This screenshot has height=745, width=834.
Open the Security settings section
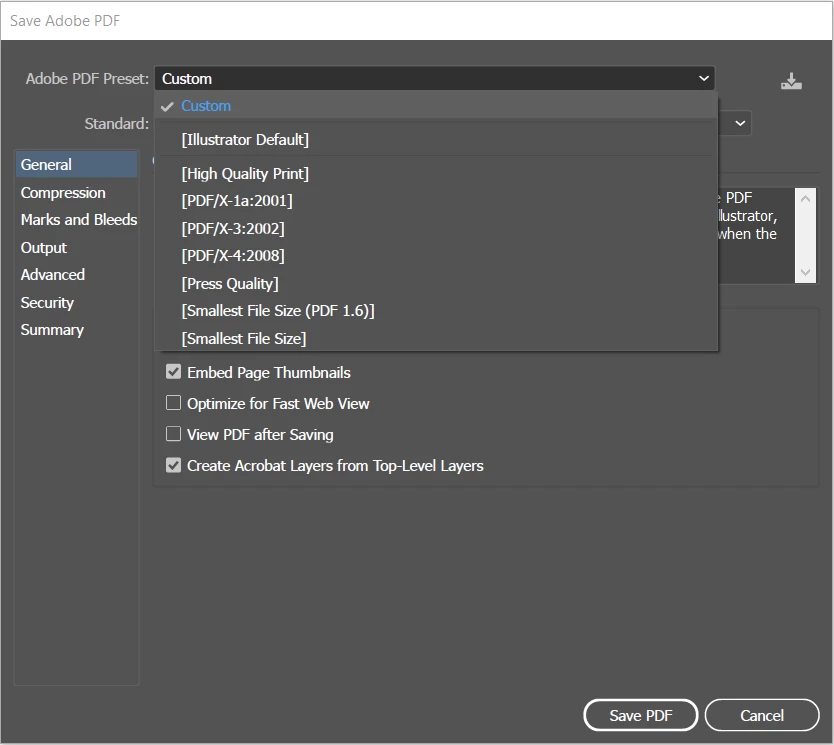77,303
